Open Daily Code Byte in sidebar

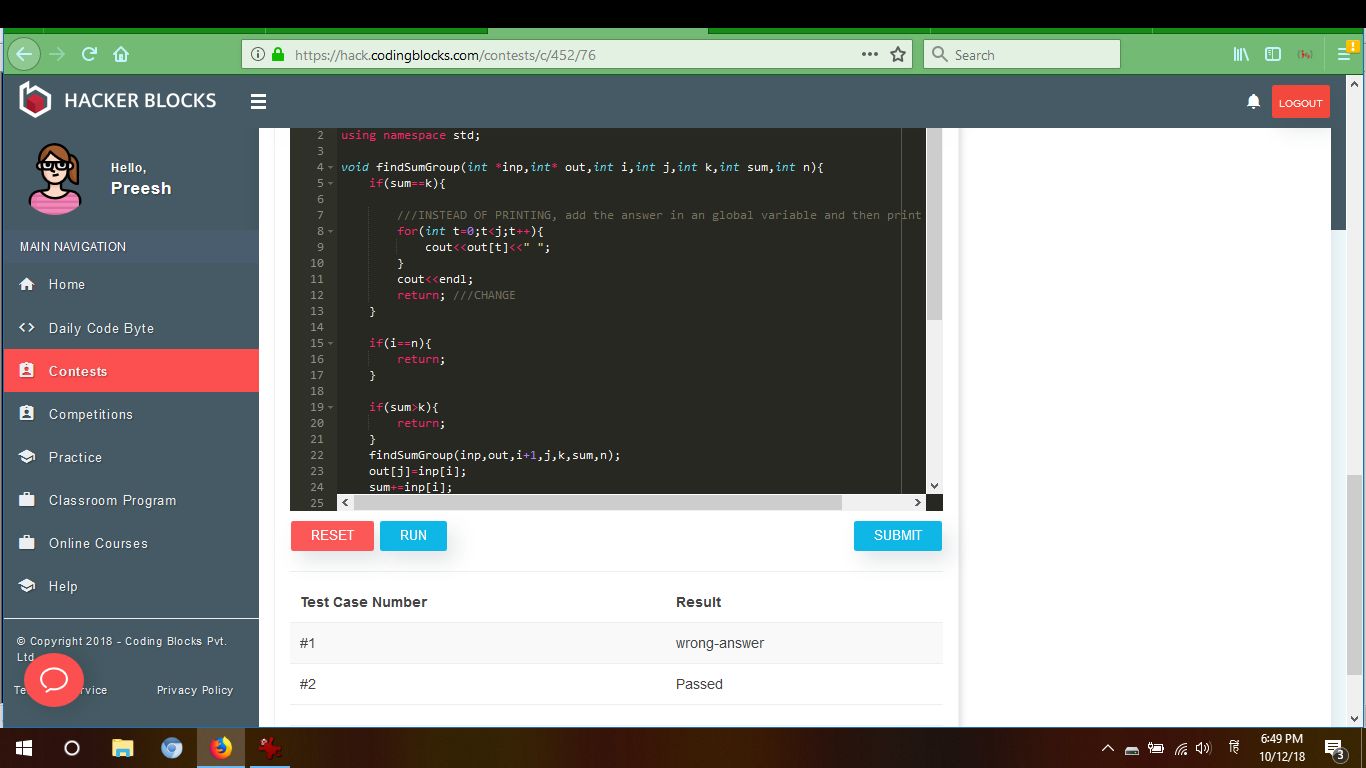[x=101, y=328]
